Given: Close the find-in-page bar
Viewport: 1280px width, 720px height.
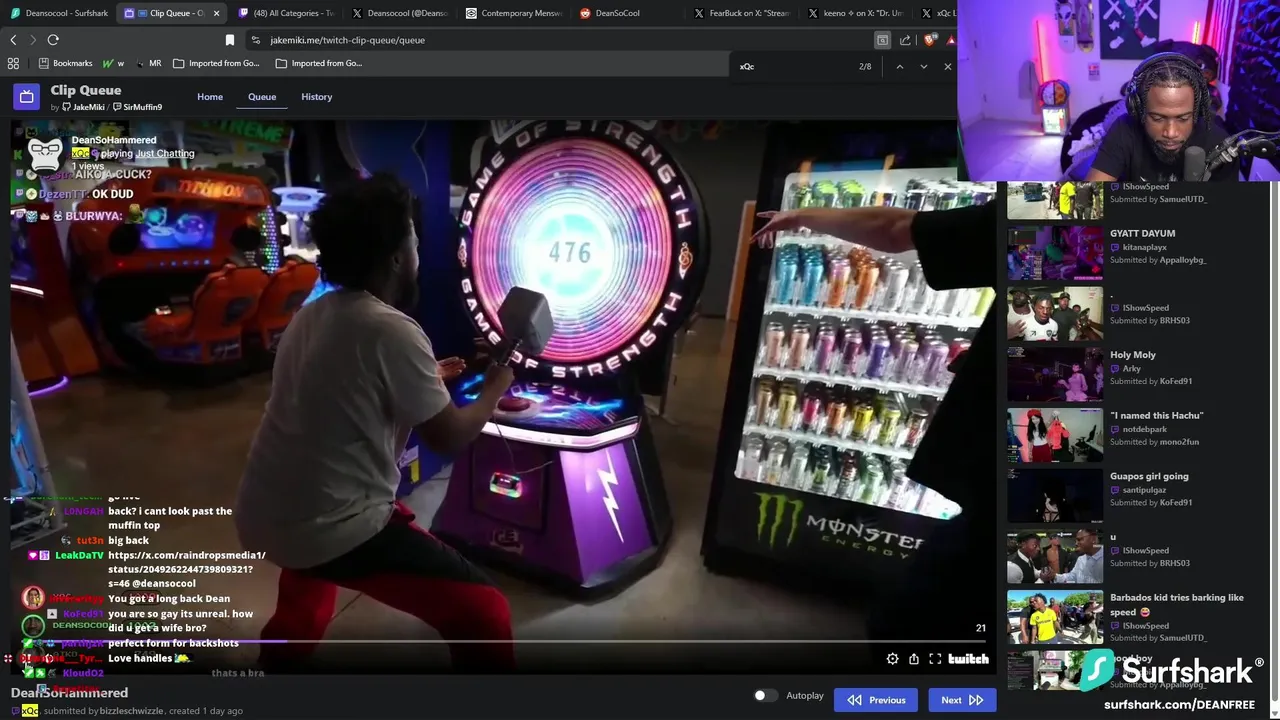Looking at the screenshot, I should pyautogui.click(x=947, y=66).
